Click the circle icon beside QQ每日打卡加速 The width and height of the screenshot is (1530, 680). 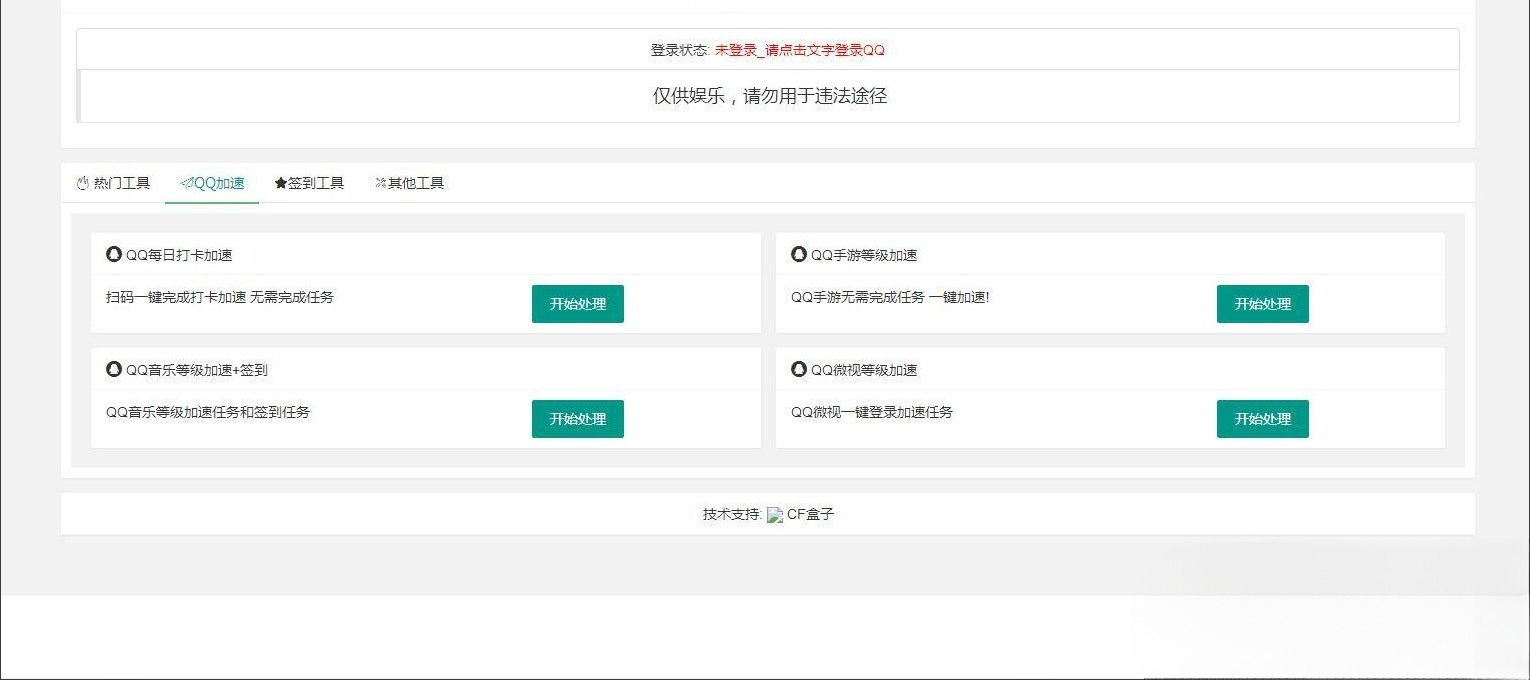pos(113,255)
